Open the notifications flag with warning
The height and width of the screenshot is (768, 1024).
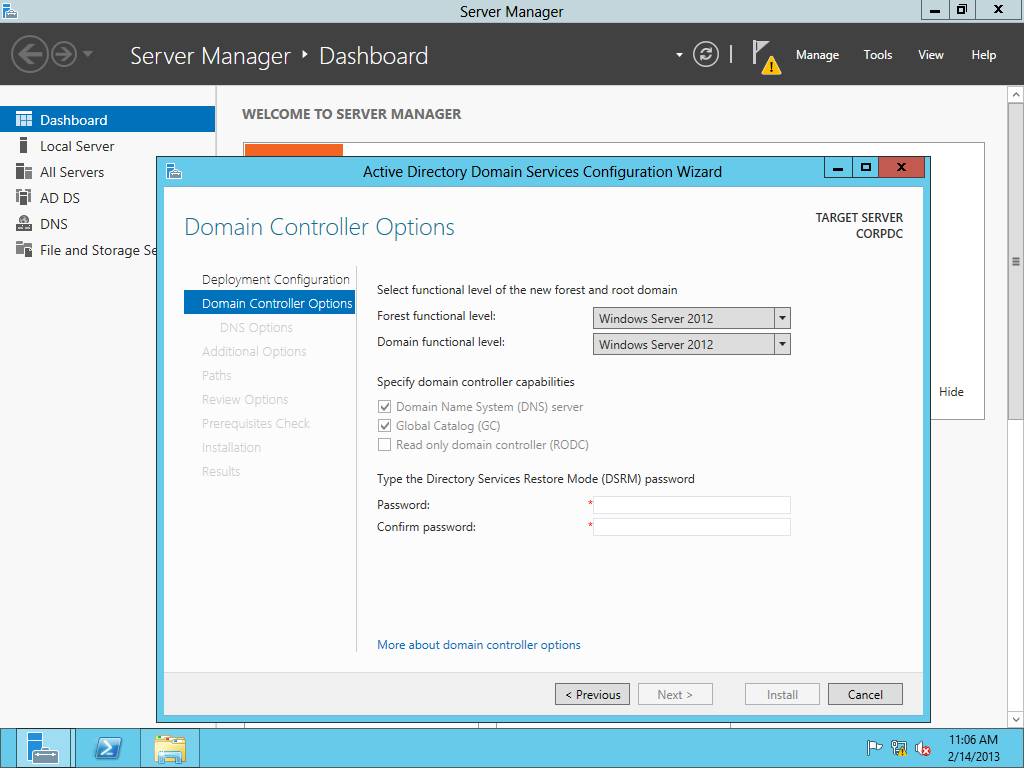pos(764,56)
